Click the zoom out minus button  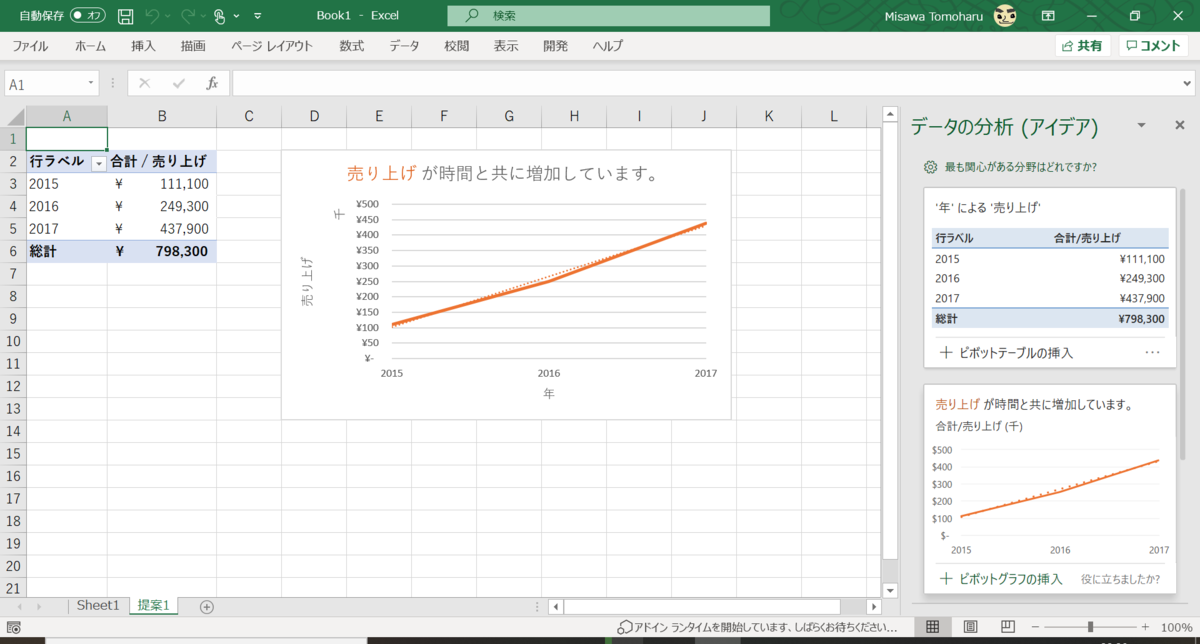click(1033, 626)
